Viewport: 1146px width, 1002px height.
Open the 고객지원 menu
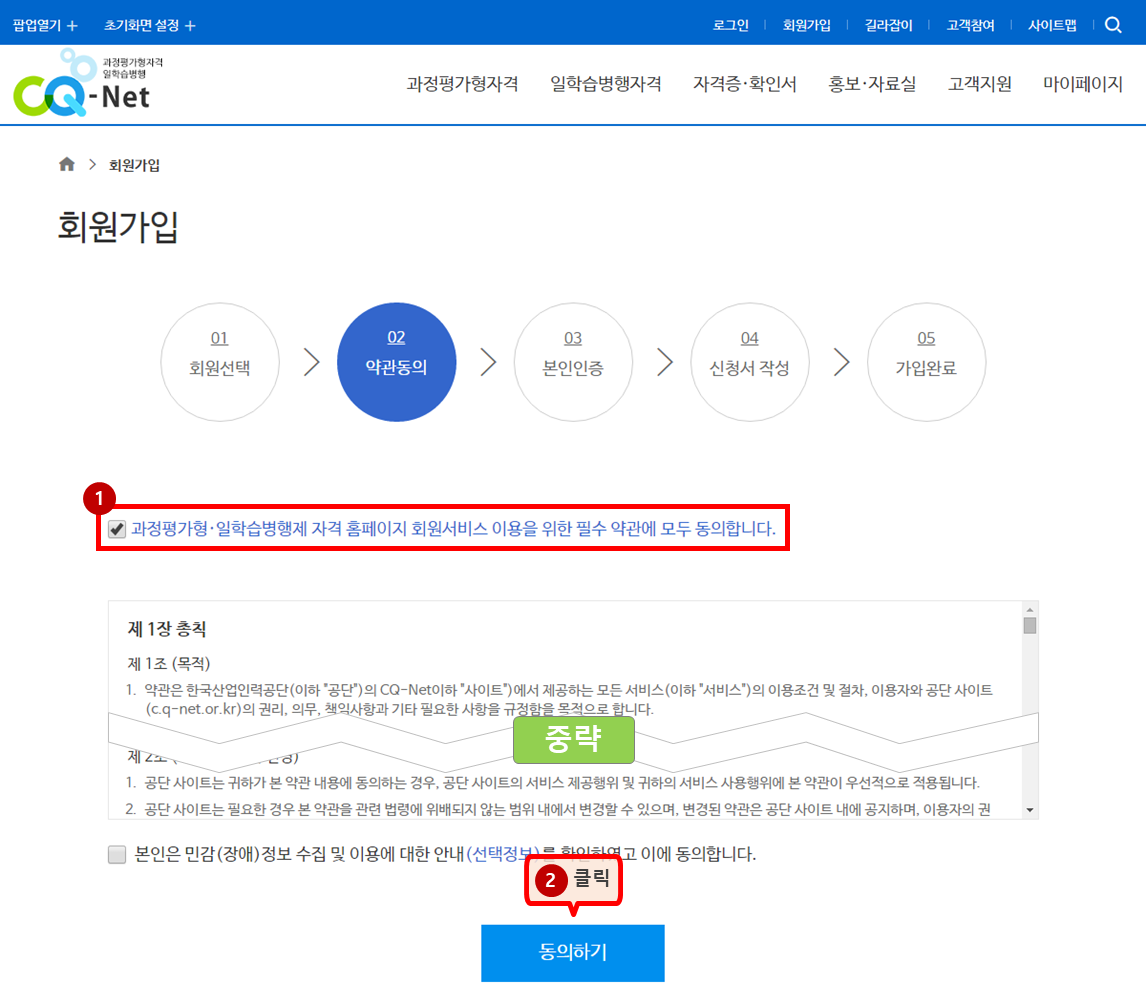(x=980, y=84)
